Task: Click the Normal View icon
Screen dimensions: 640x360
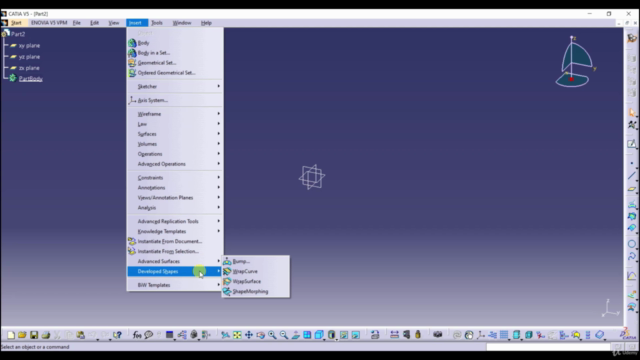Action: (296, 335)
